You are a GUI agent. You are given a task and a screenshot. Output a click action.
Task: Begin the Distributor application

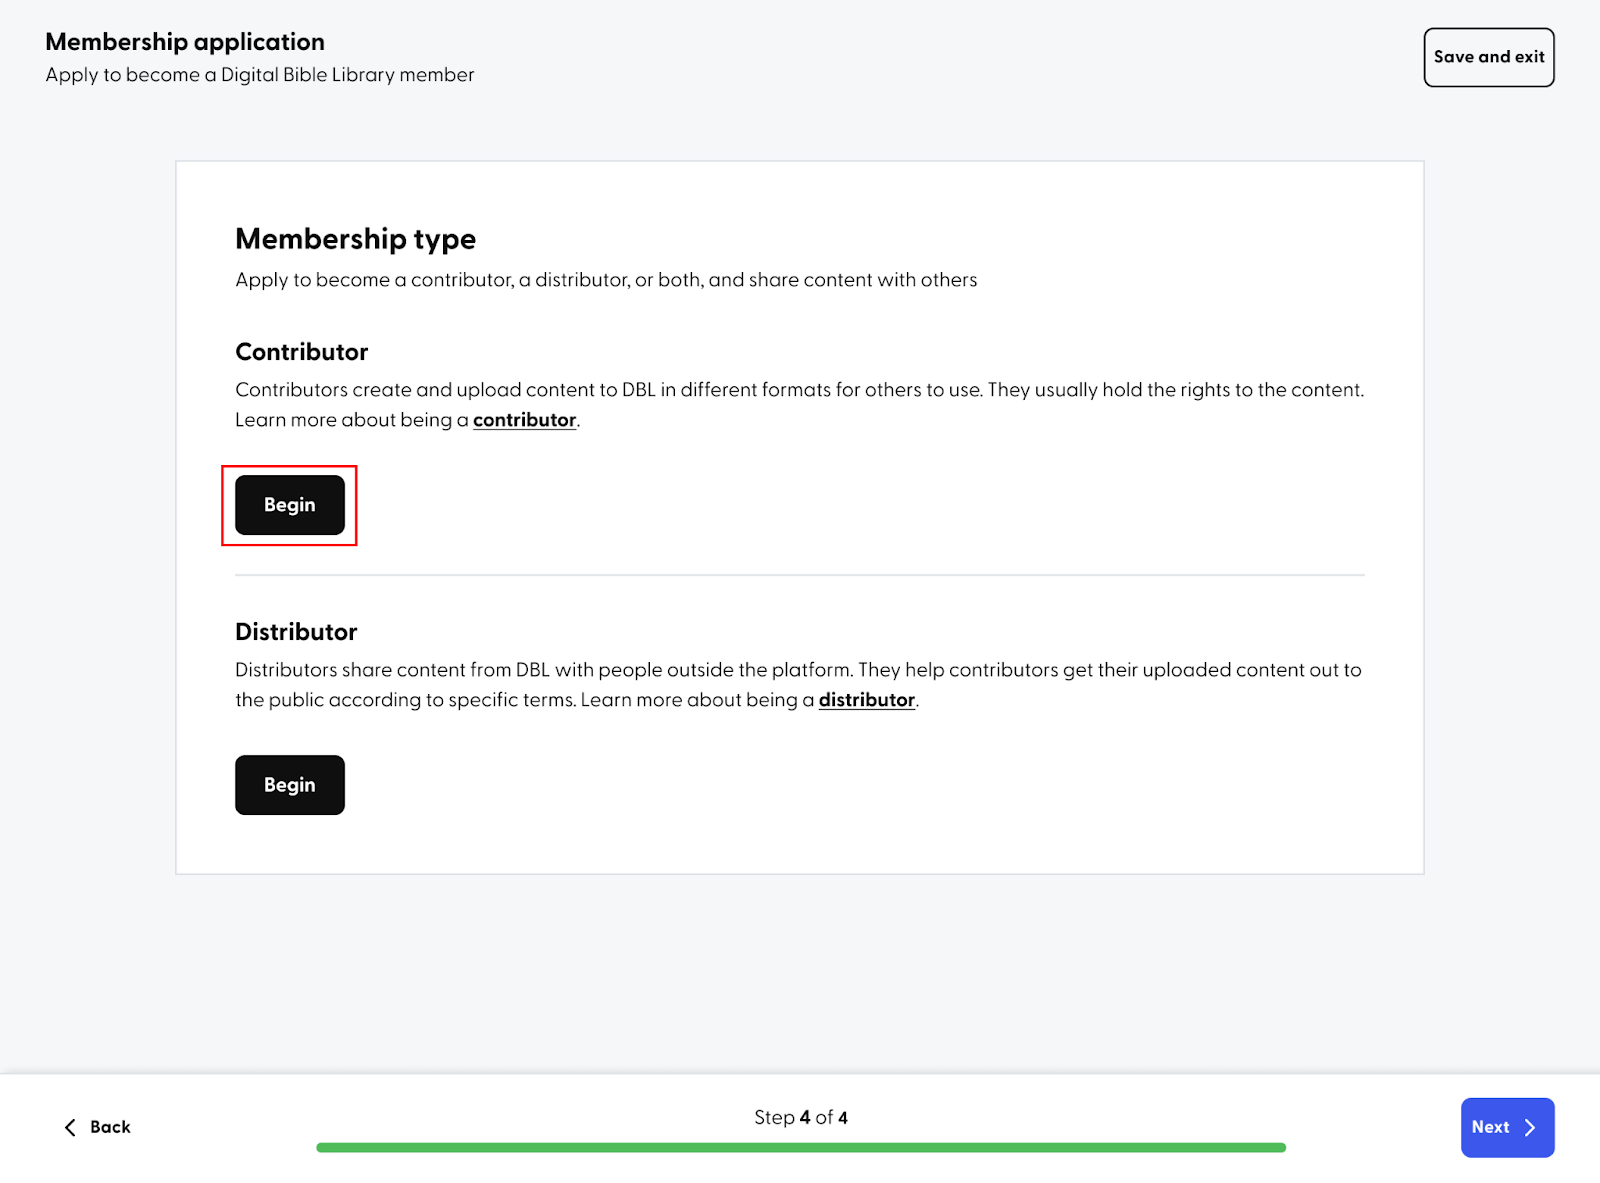point(290,785)
